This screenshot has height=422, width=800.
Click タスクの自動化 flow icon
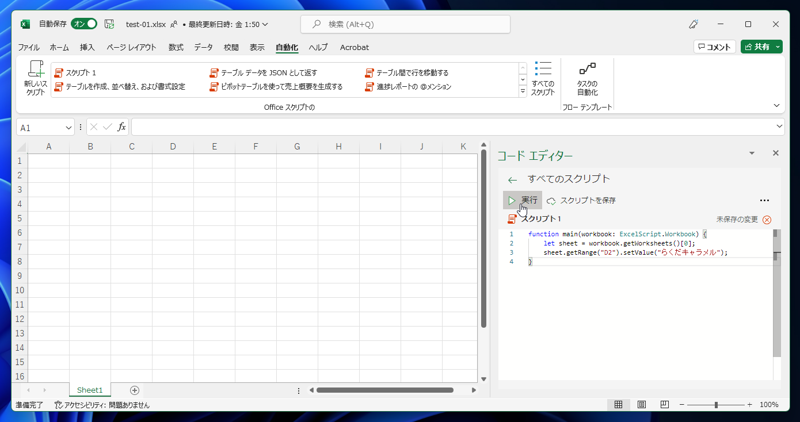[587, 78]
